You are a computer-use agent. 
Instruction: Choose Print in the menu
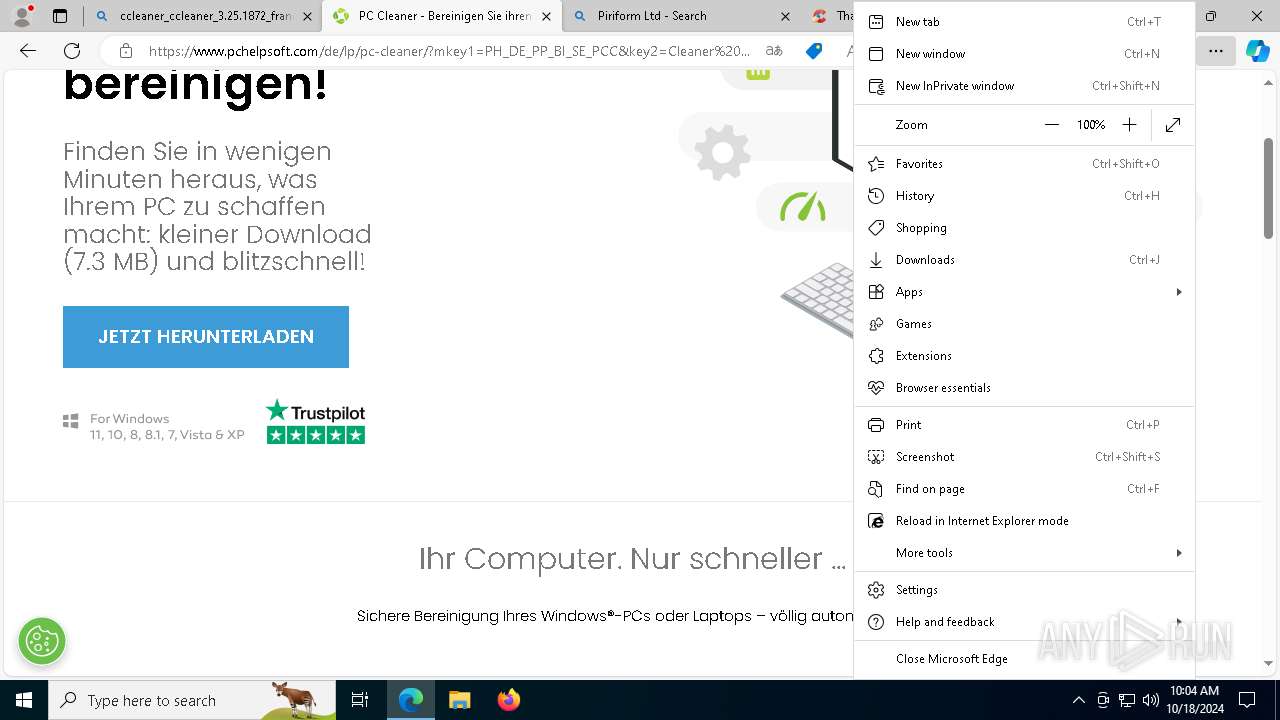point(1024,425)
